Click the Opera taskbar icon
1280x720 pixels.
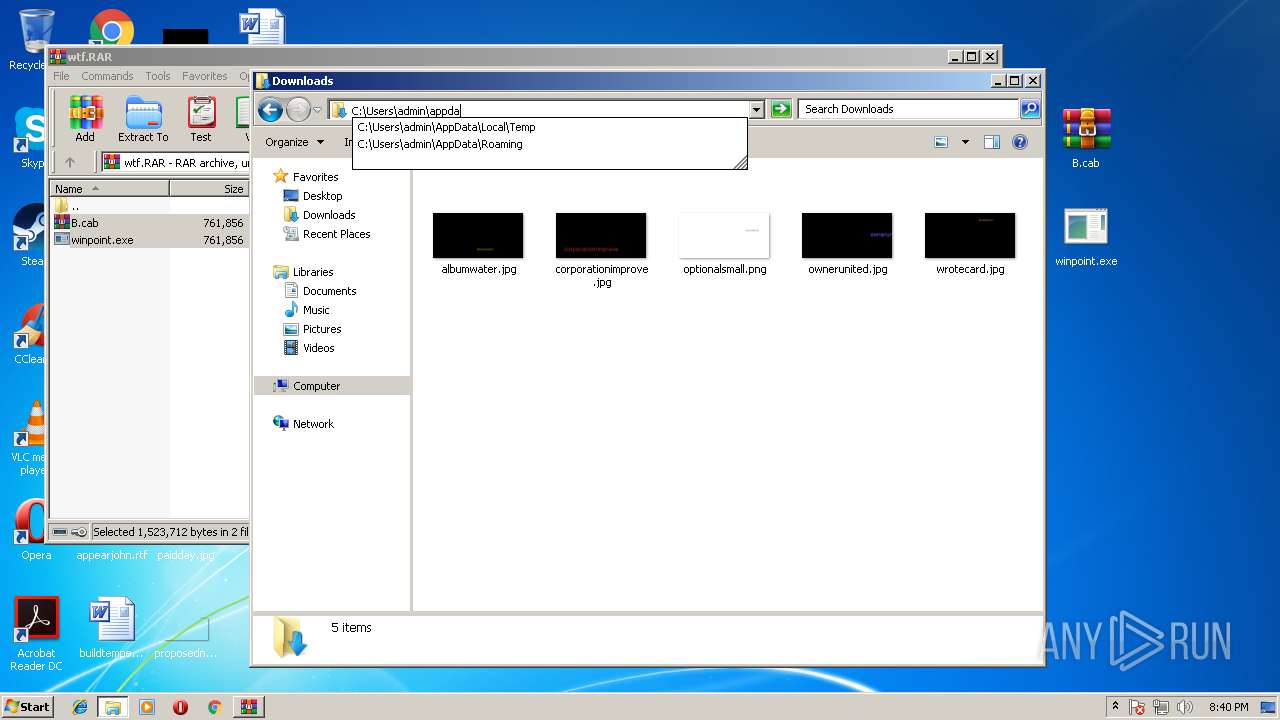pos(180,707)
